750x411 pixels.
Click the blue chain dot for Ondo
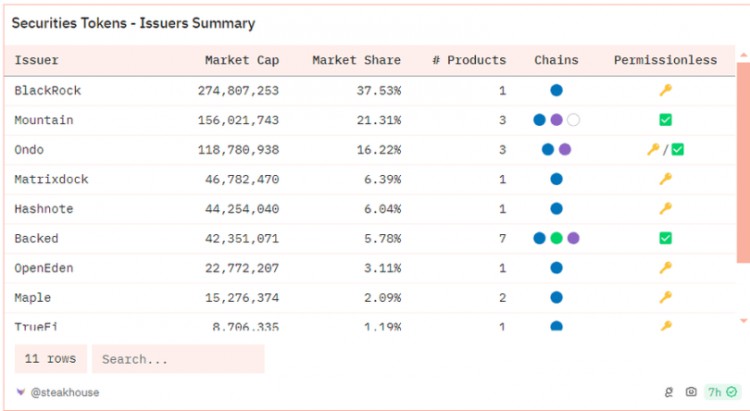click(548, 149)
